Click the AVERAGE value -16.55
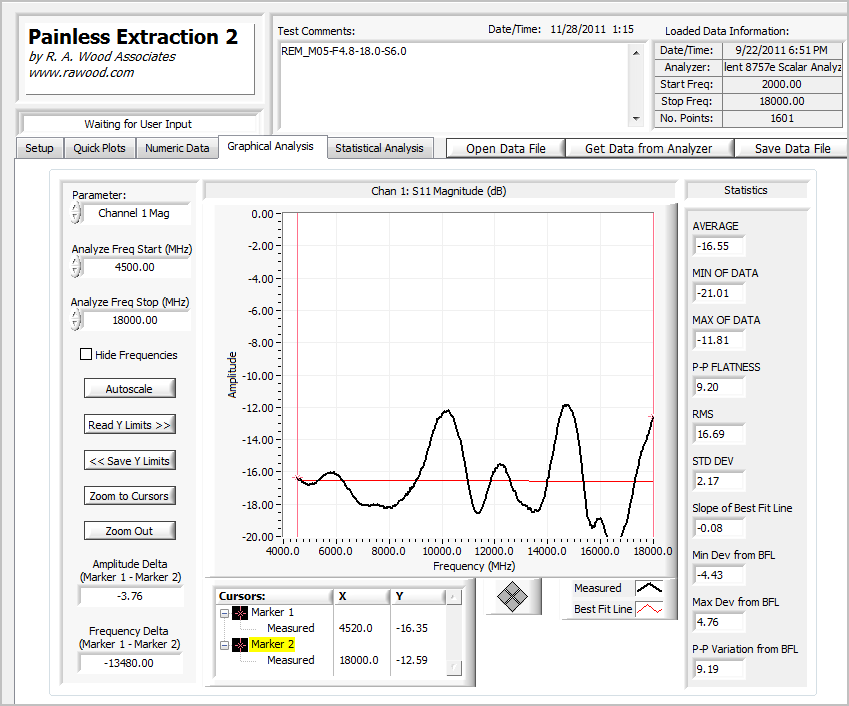The width and height of the screenshot is (849, 706). pyautogui.click(x=719, y=246)
